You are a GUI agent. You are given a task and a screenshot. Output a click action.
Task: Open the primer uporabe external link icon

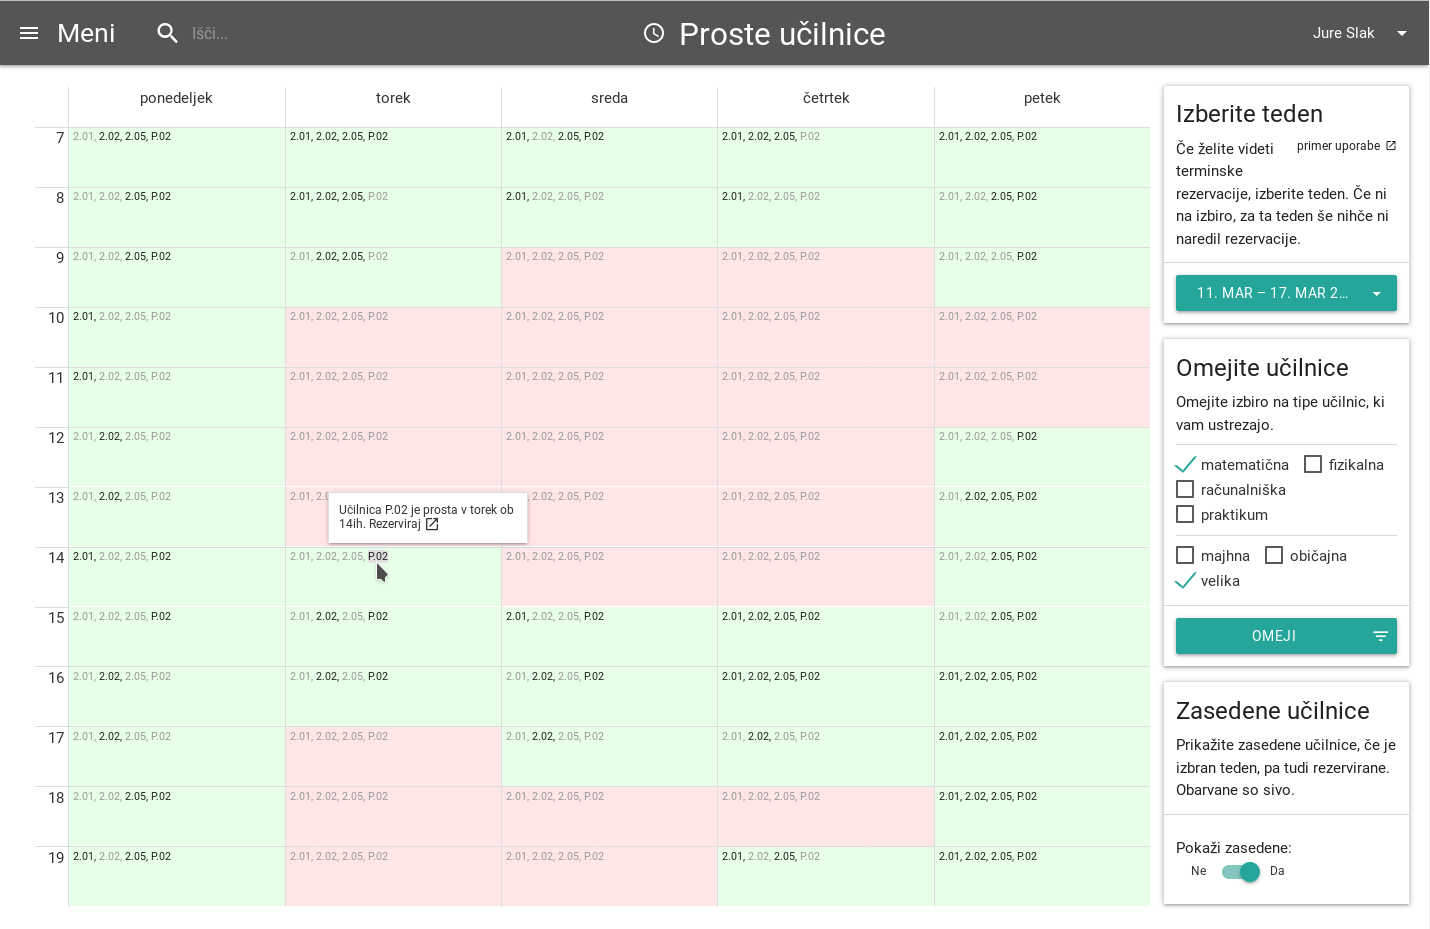[x=1390, y=146]
